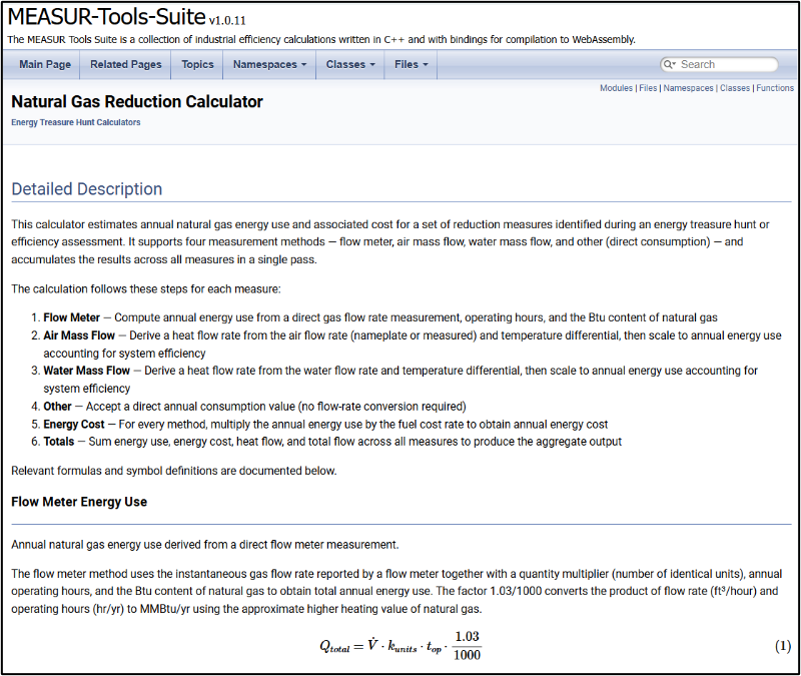Jump to the Modules section link
The height and width of the screenshot is (676, 801).
click(x=616, y=88)
